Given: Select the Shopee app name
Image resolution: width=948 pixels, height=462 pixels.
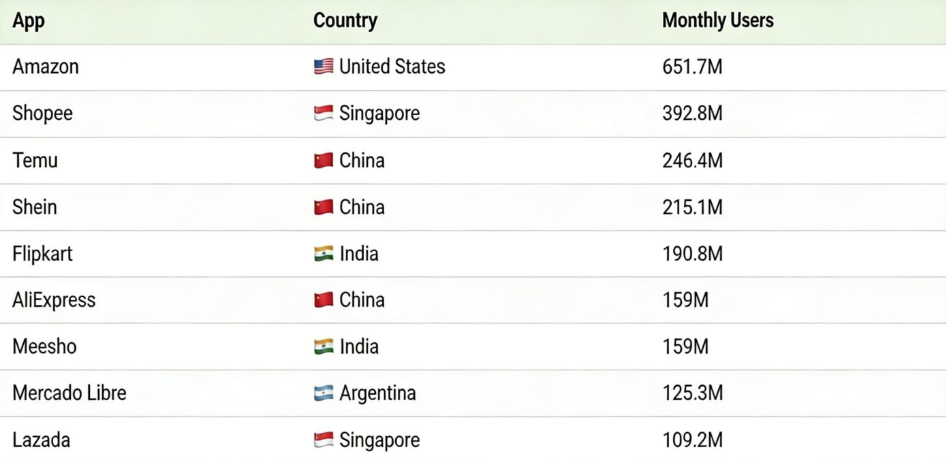Looking at the screenshot, I should [x=42, y=114].
